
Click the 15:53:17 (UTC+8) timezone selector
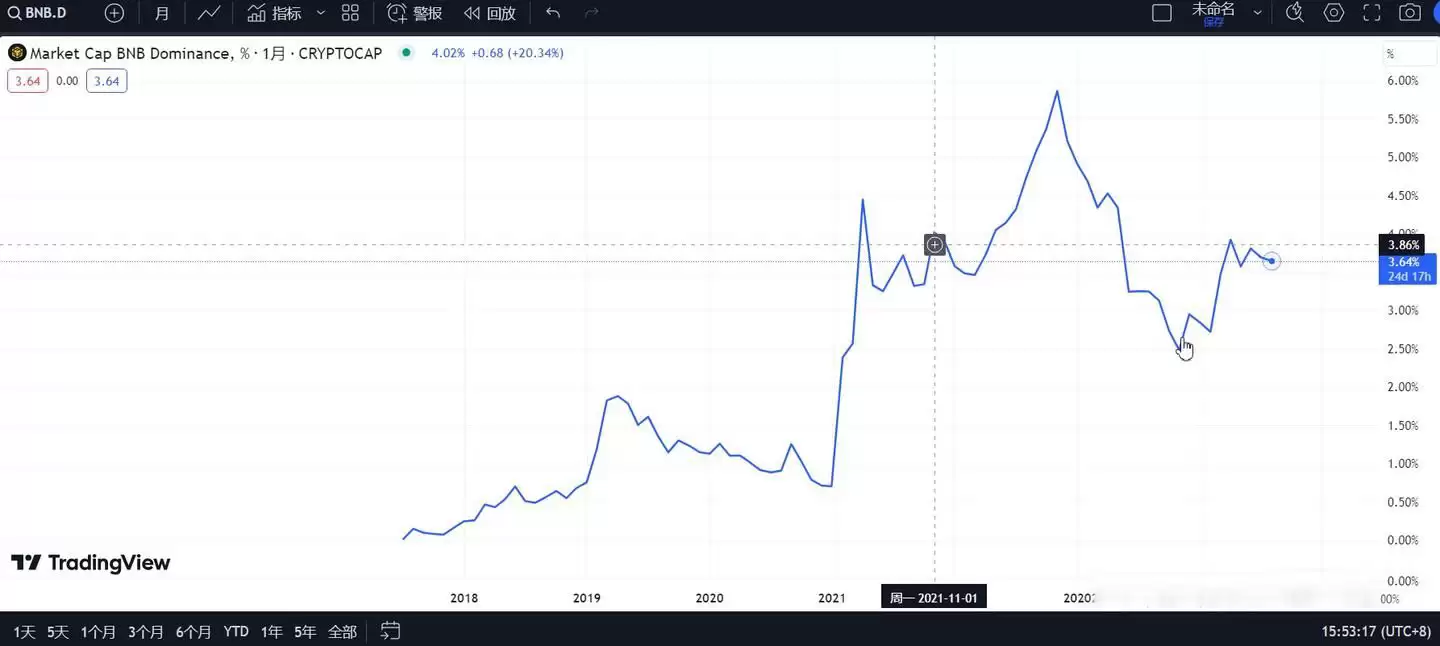1375,631
